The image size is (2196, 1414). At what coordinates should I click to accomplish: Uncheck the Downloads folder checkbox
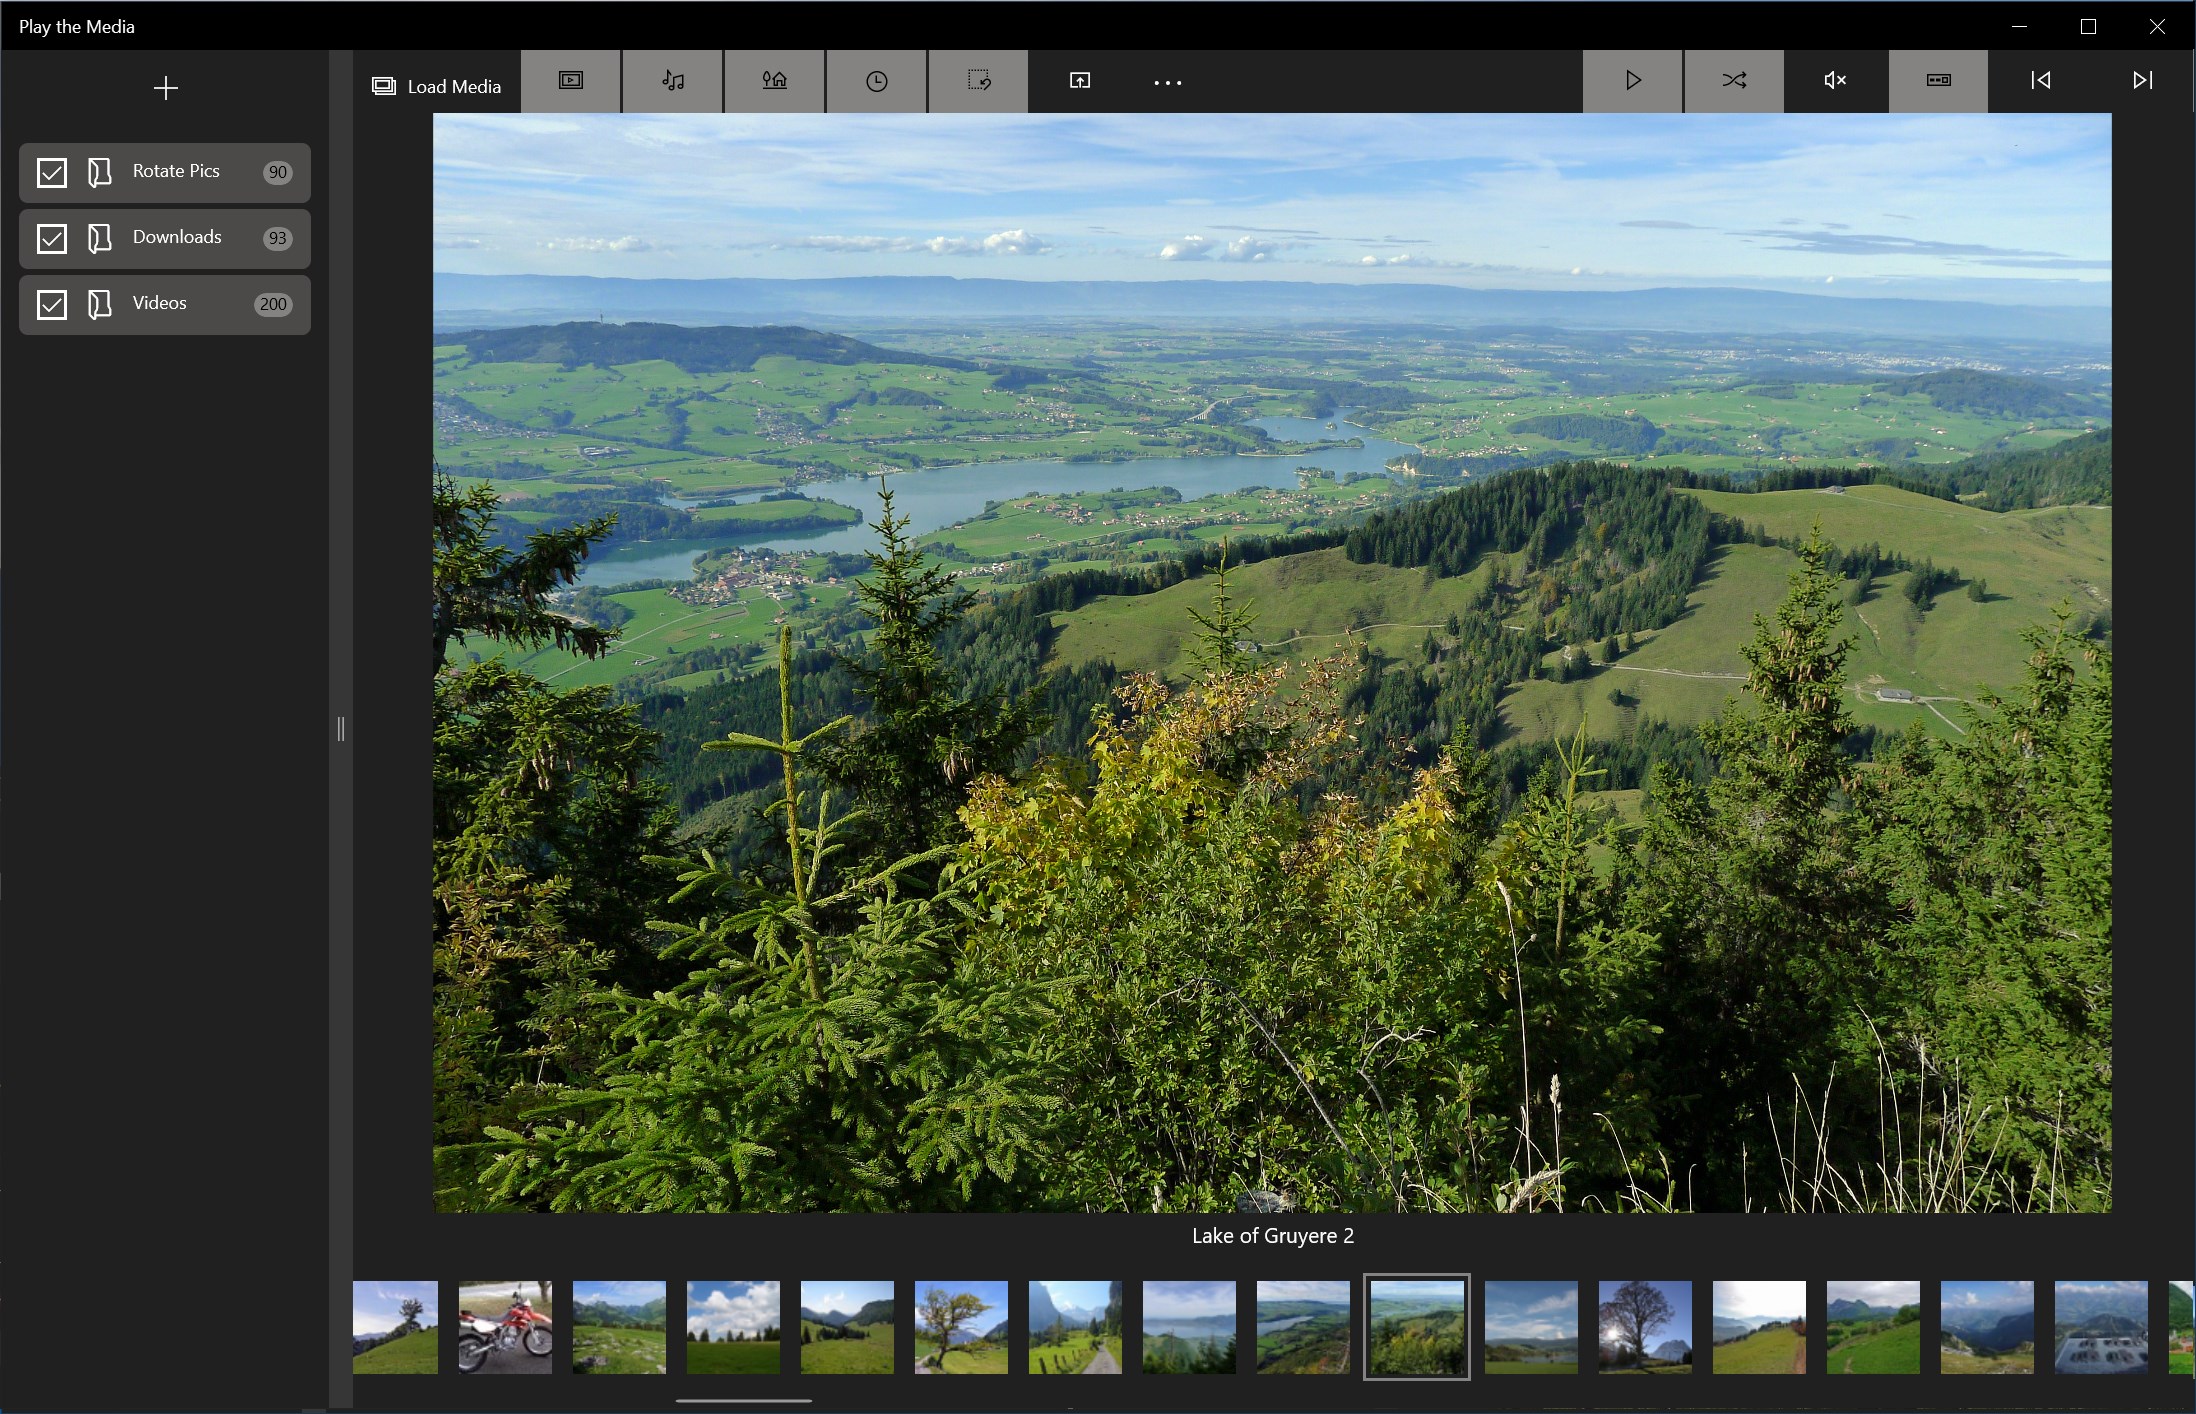52,239
